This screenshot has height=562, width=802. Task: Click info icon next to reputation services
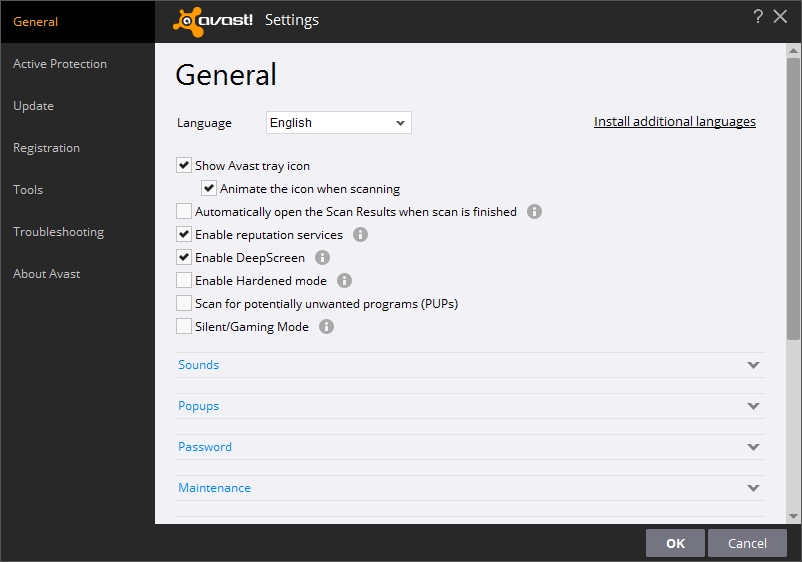(x=361, y=235)
